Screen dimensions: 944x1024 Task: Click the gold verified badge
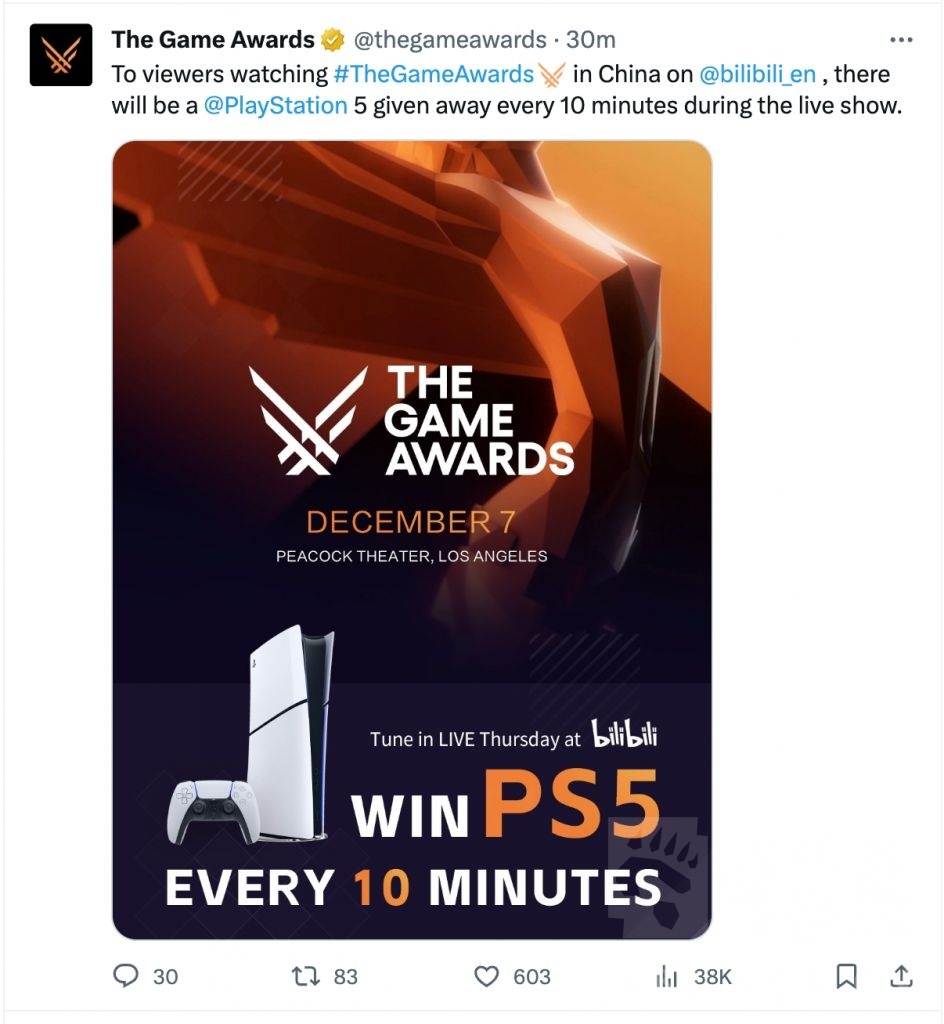pos(332,40)
